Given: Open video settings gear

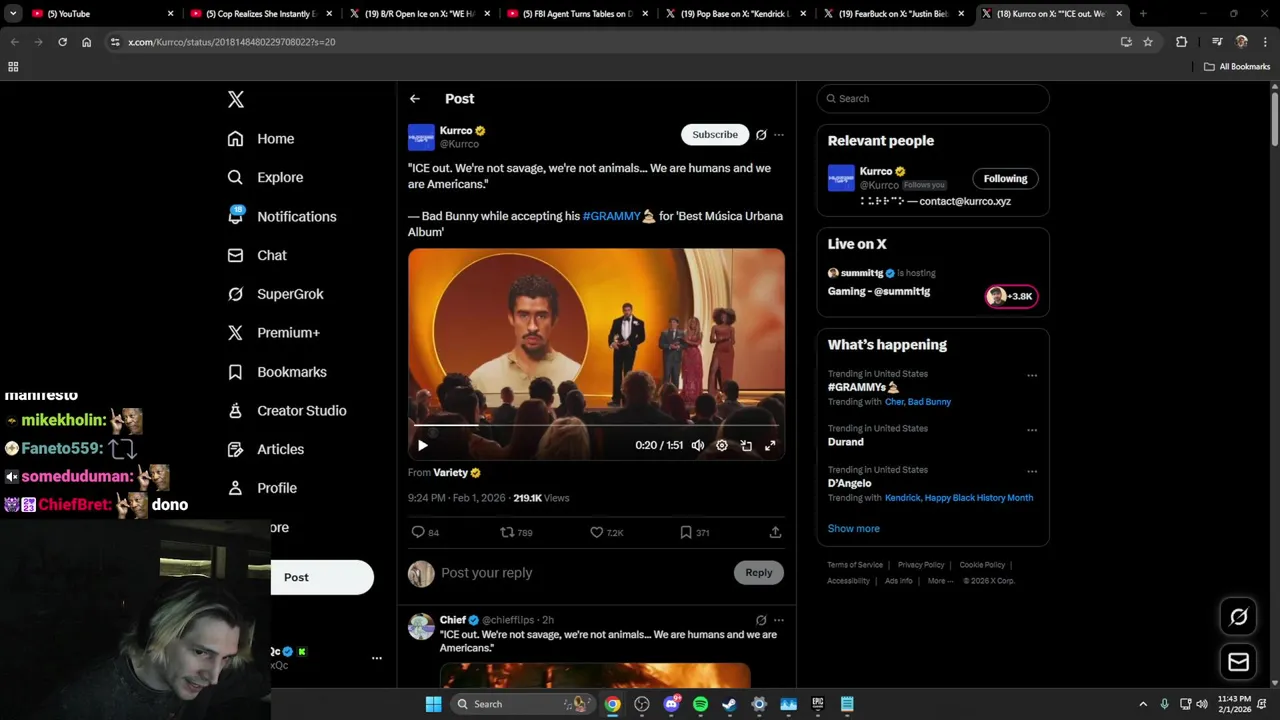Looking at the screenshot, I should (722, 446).
